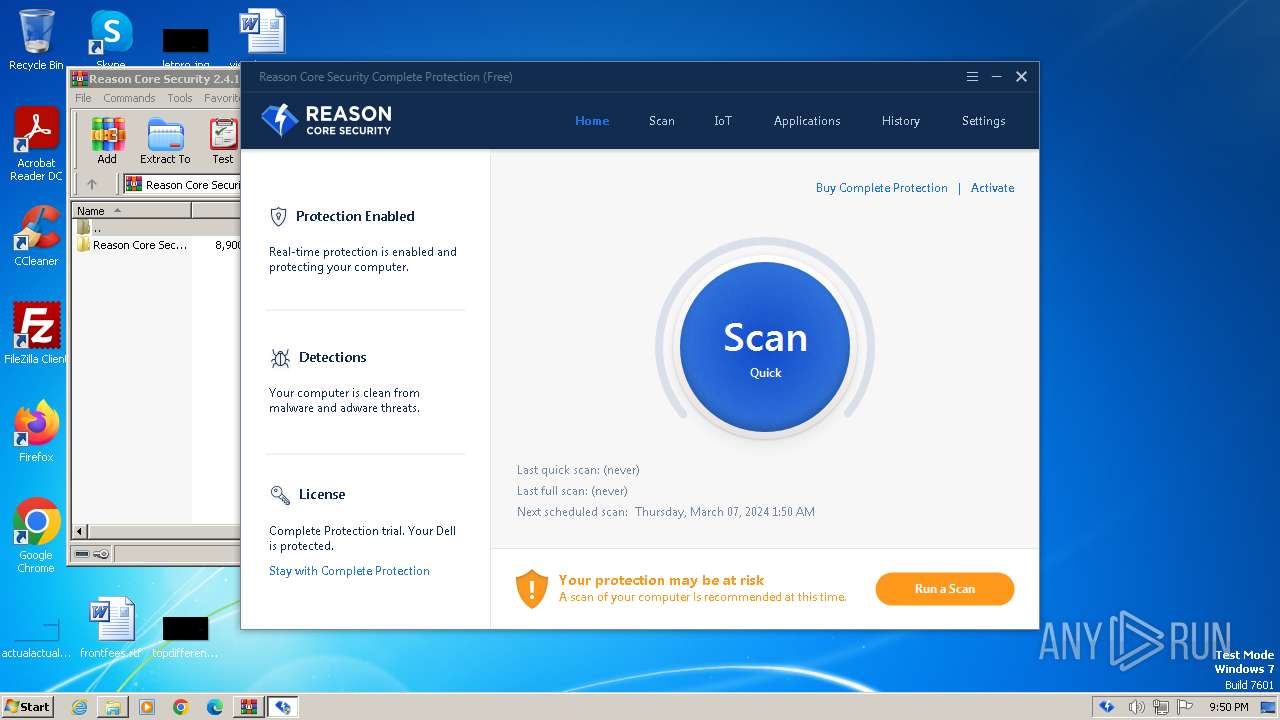
Task: Select the CCleaner desktop icon
Action: 36,237
